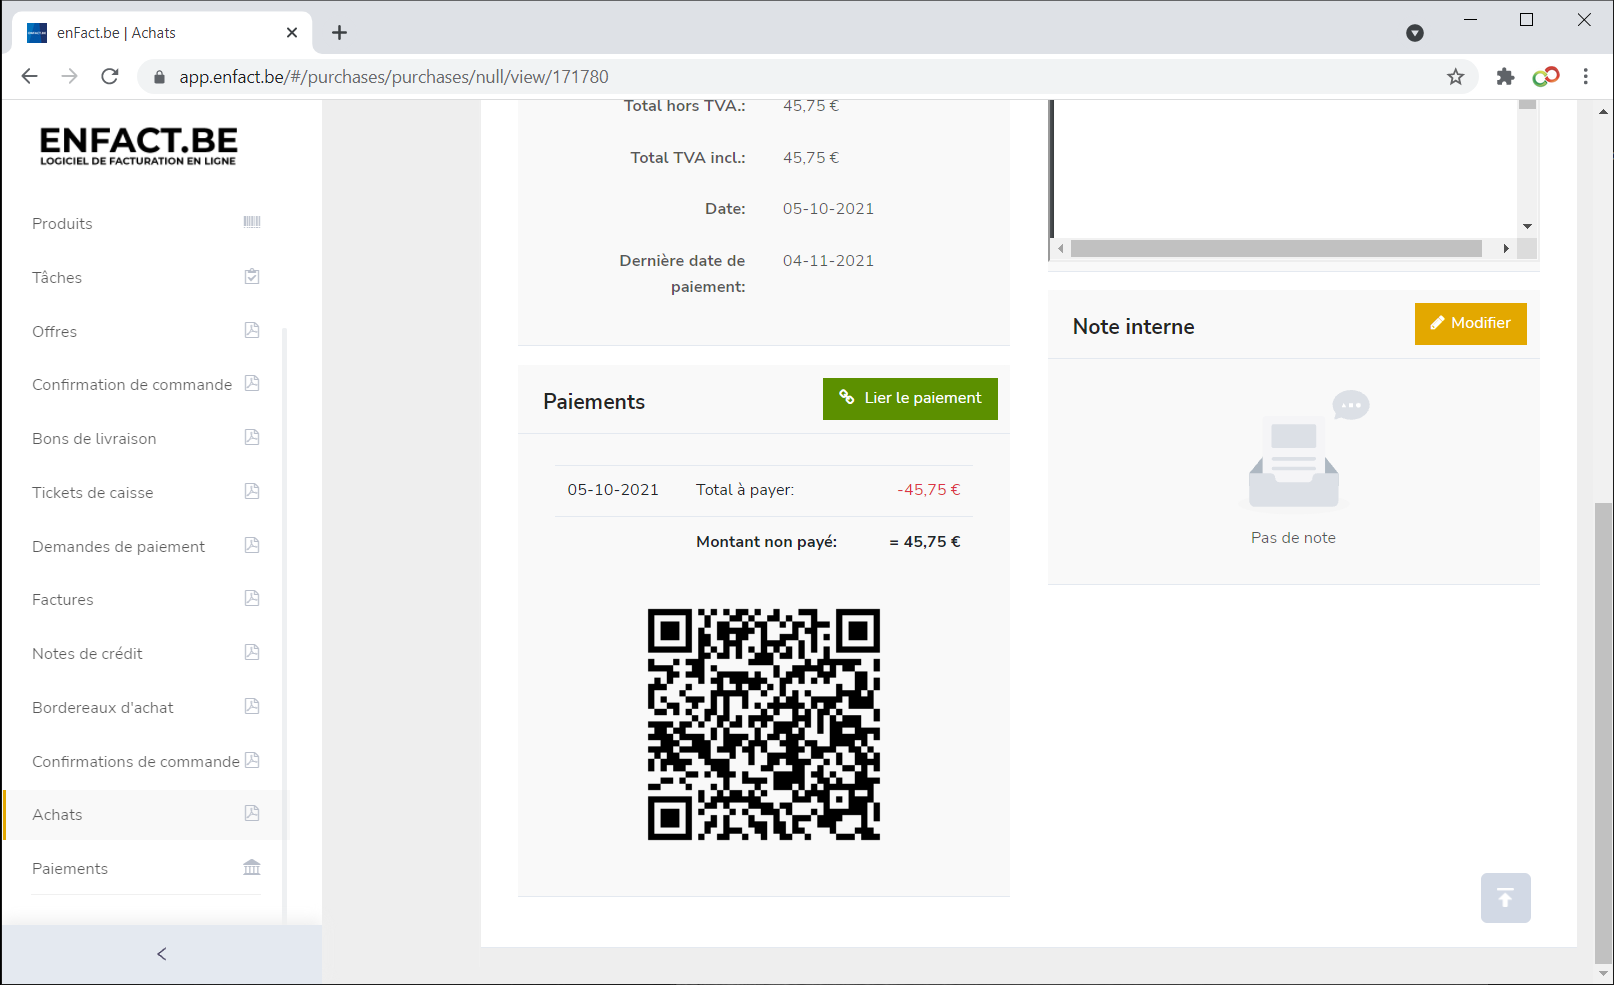The height and width of the screenshot is (985, 1614).
Task: Open Bordereaux d'achat in the sidebar
Action: pos(103,708)
